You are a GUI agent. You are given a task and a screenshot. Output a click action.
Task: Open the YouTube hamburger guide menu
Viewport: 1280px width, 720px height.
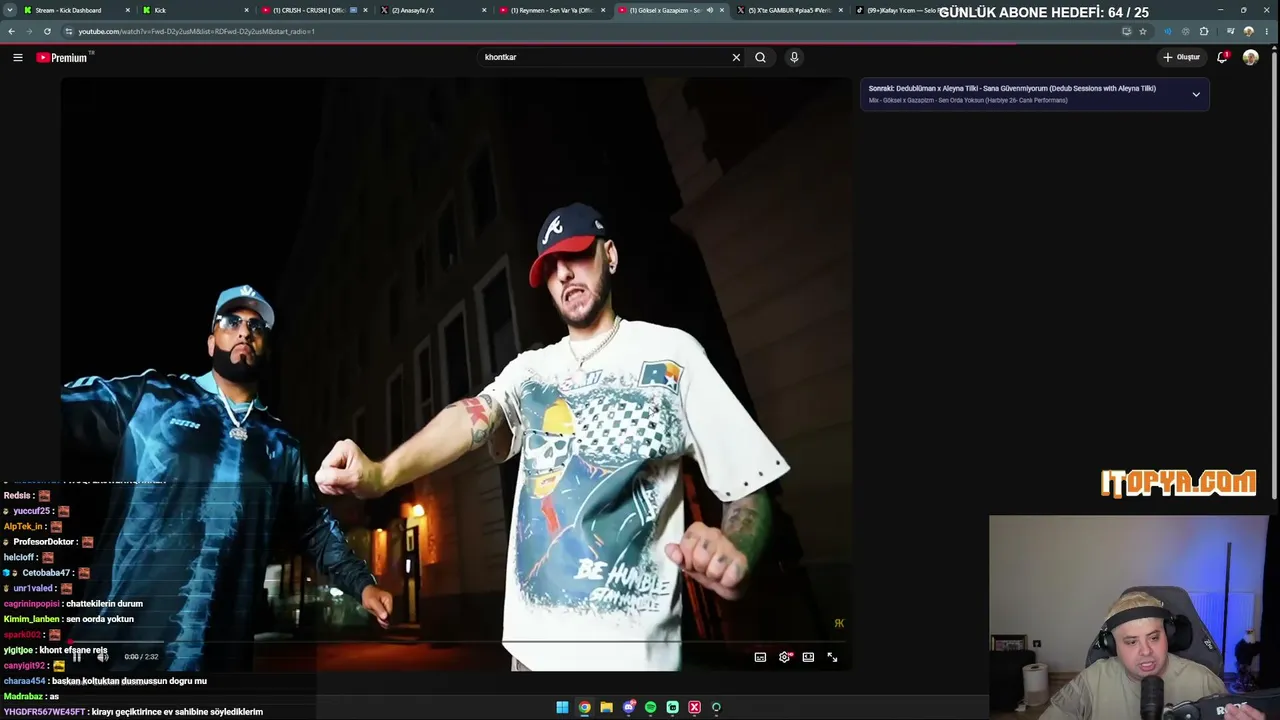tap(18, 57)
